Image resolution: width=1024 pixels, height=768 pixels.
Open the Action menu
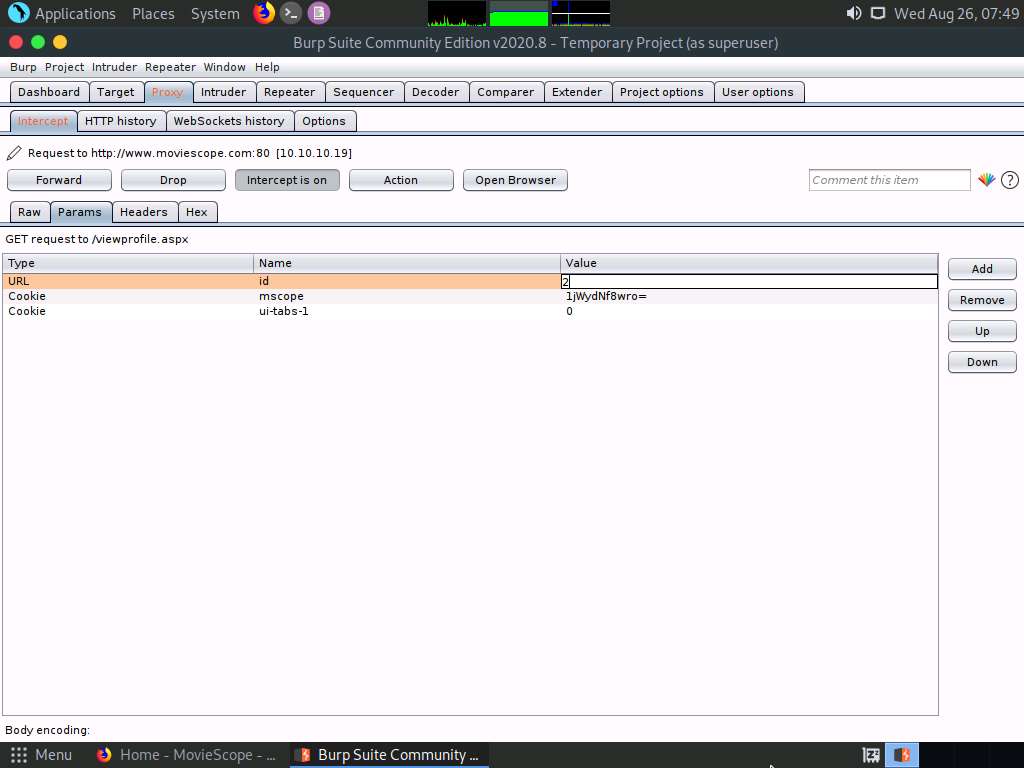point(400,180)
